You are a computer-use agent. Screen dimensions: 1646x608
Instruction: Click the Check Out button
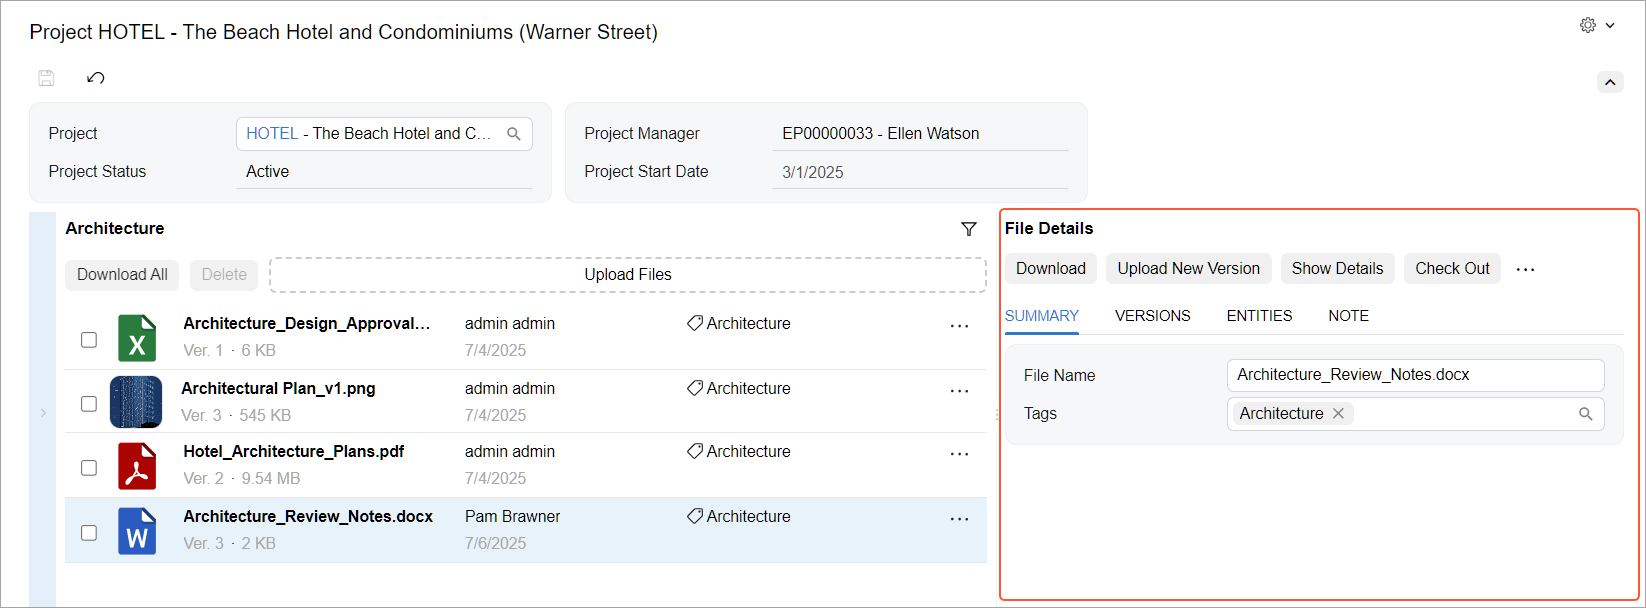(1452, 269)
